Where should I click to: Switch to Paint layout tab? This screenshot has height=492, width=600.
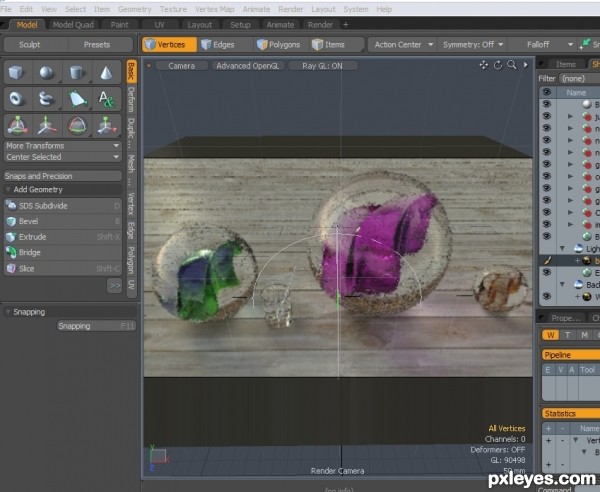(119, 25)
